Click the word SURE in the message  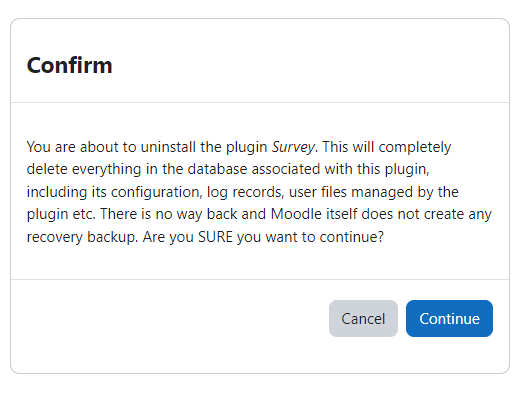point(215,237)
